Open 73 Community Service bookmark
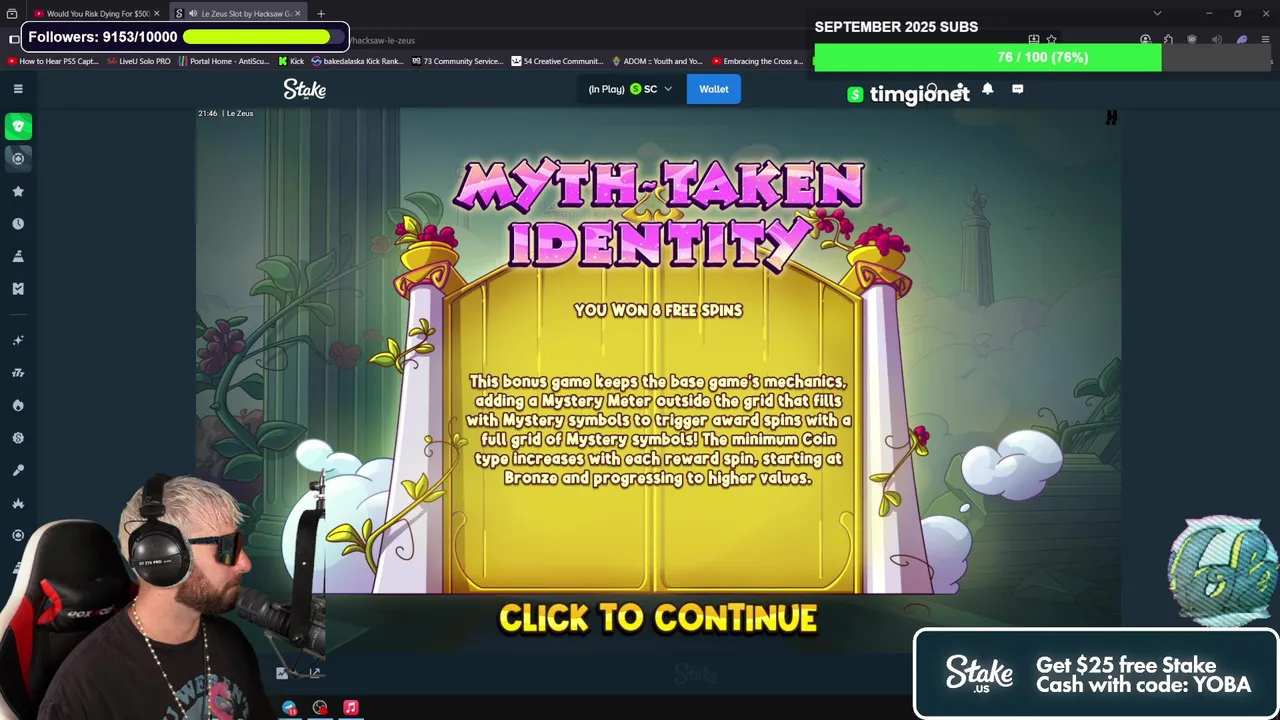 [456, 61]
